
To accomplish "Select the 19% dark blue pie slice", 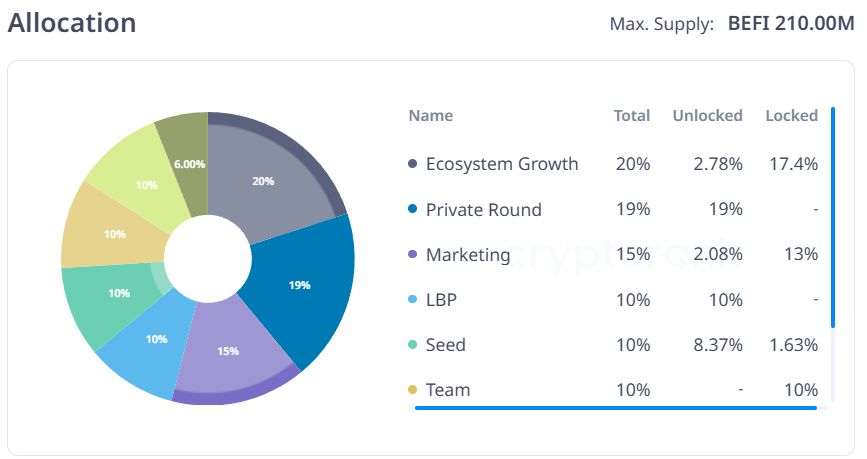I will coord(302,285).
